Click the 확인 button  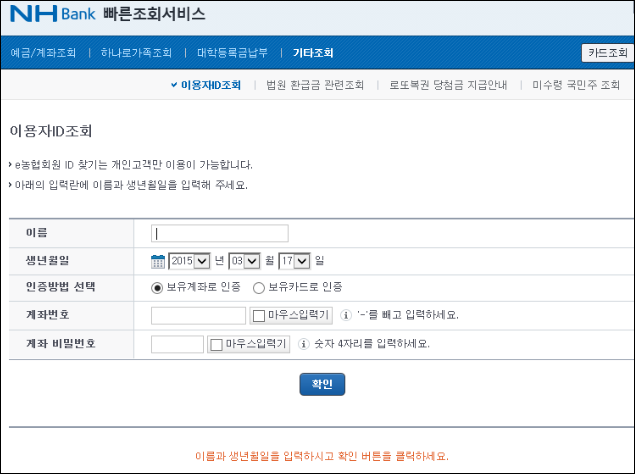coord(322,384)
